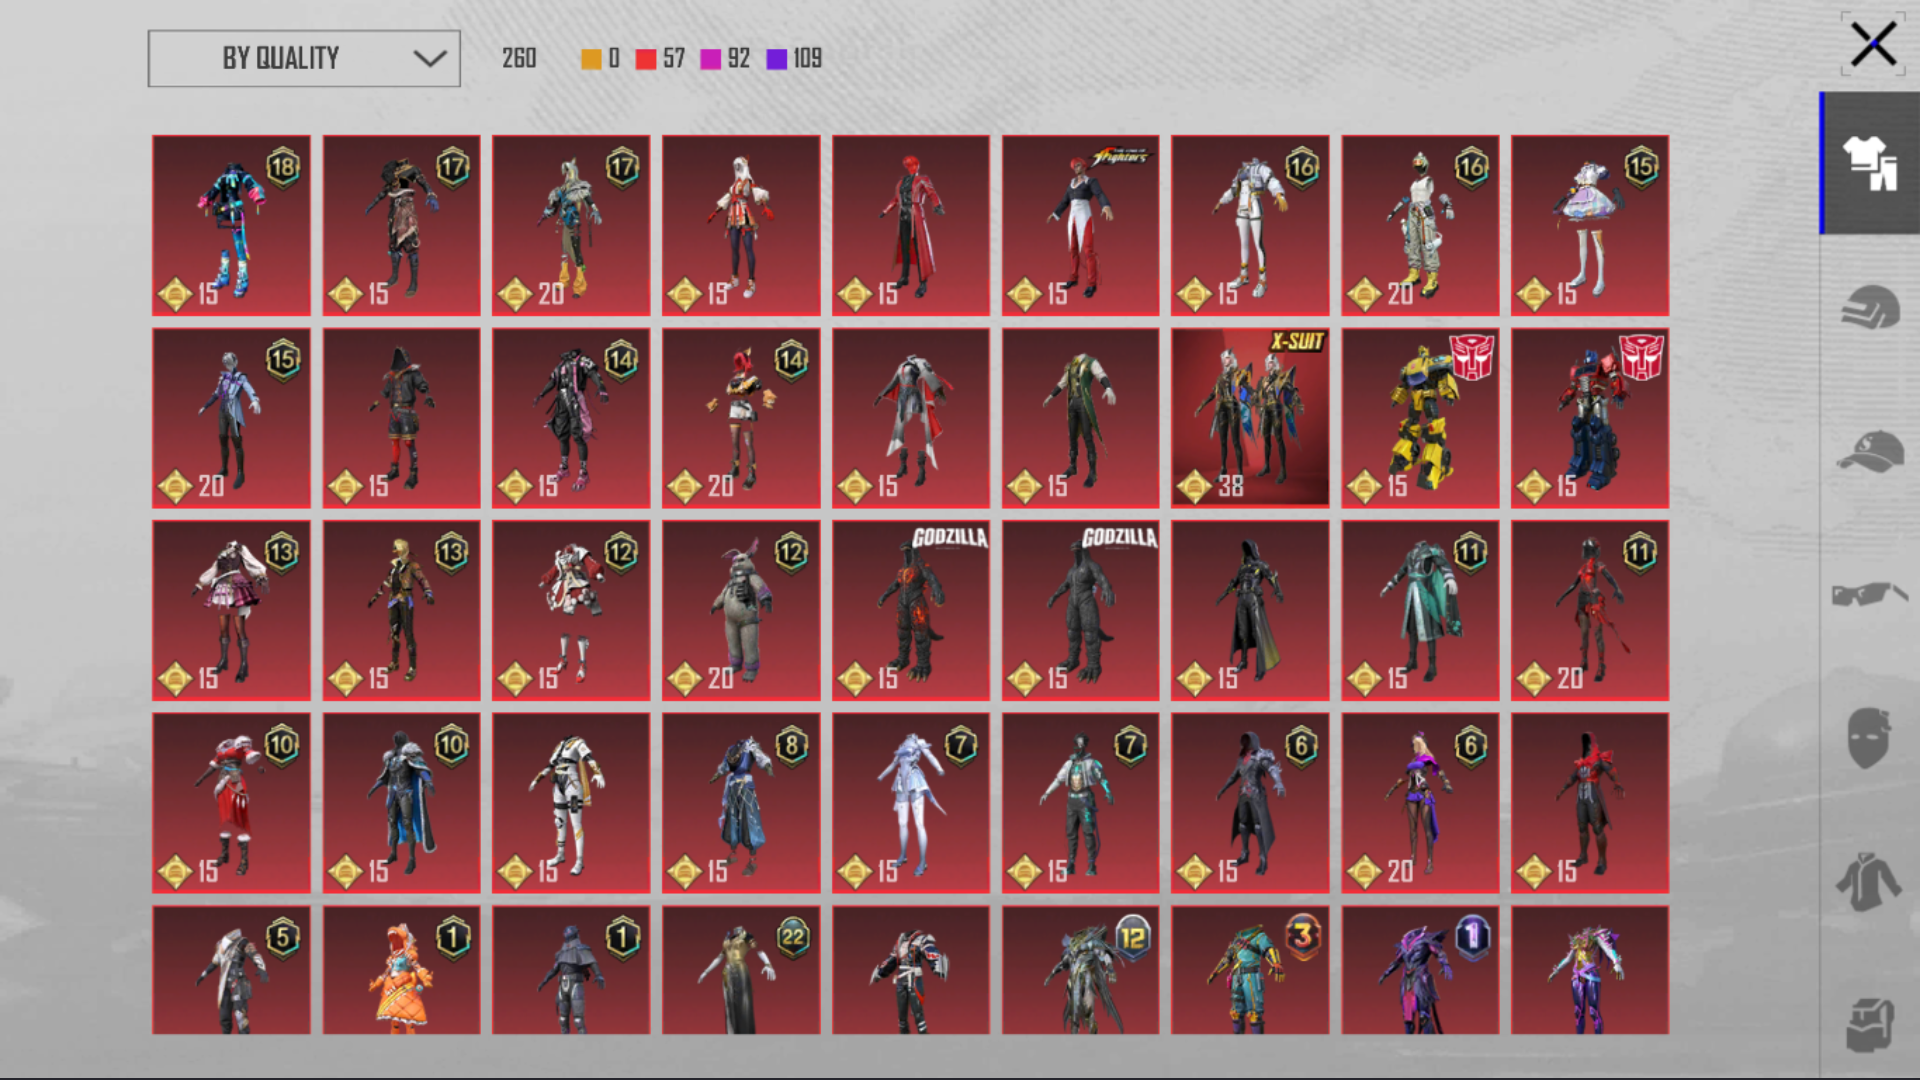Image resolution: width=1920 pixels, height=1080 pixels.
Task: Click the orange quality swatch
Action: point(591,59)
